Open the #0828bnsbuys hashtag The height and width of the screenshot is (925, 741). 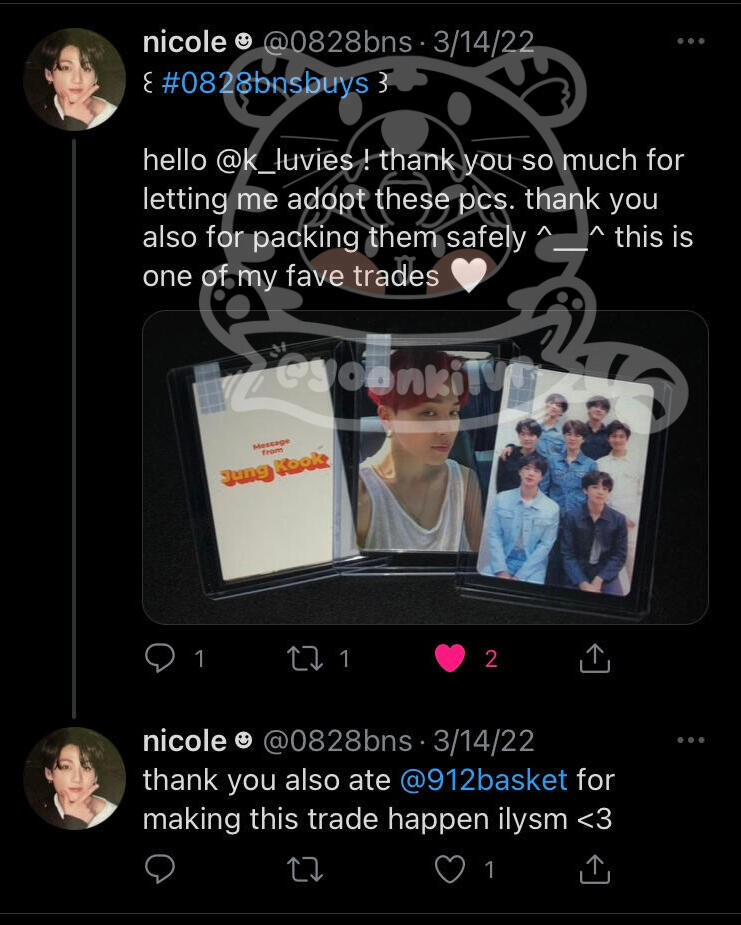click(x=265, y=83)
